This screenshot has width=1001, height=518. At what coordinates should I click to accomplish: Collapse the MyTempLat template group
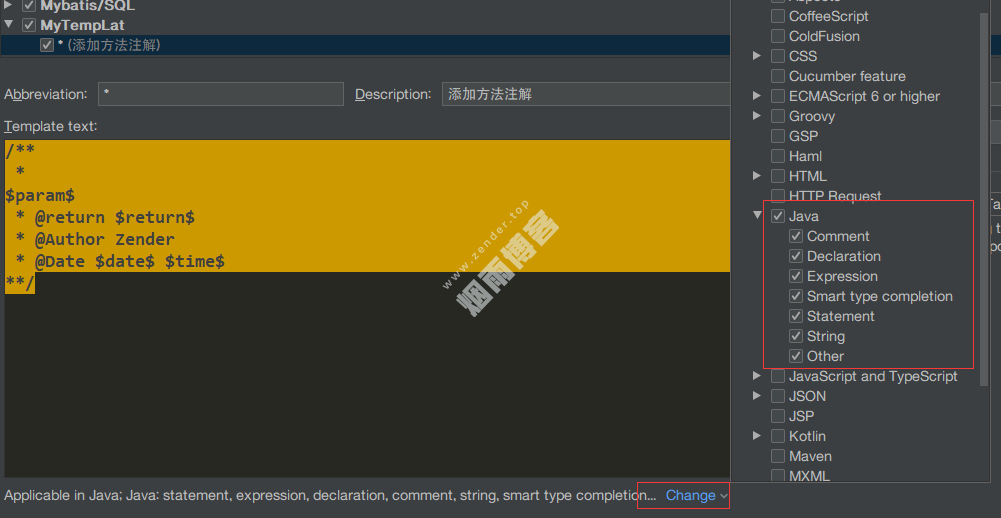[x=9, y=25]
